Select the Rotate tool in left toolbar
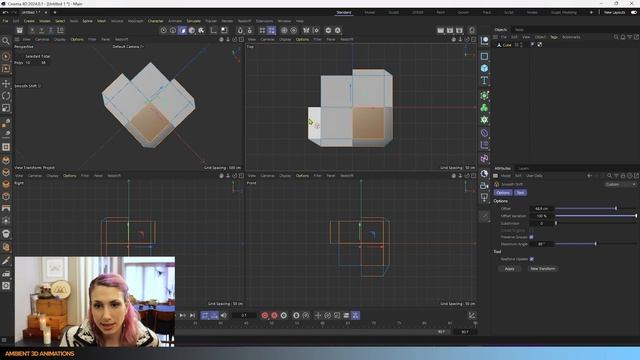640x360 pixels. pyautogui.click(x=6, y=96)
